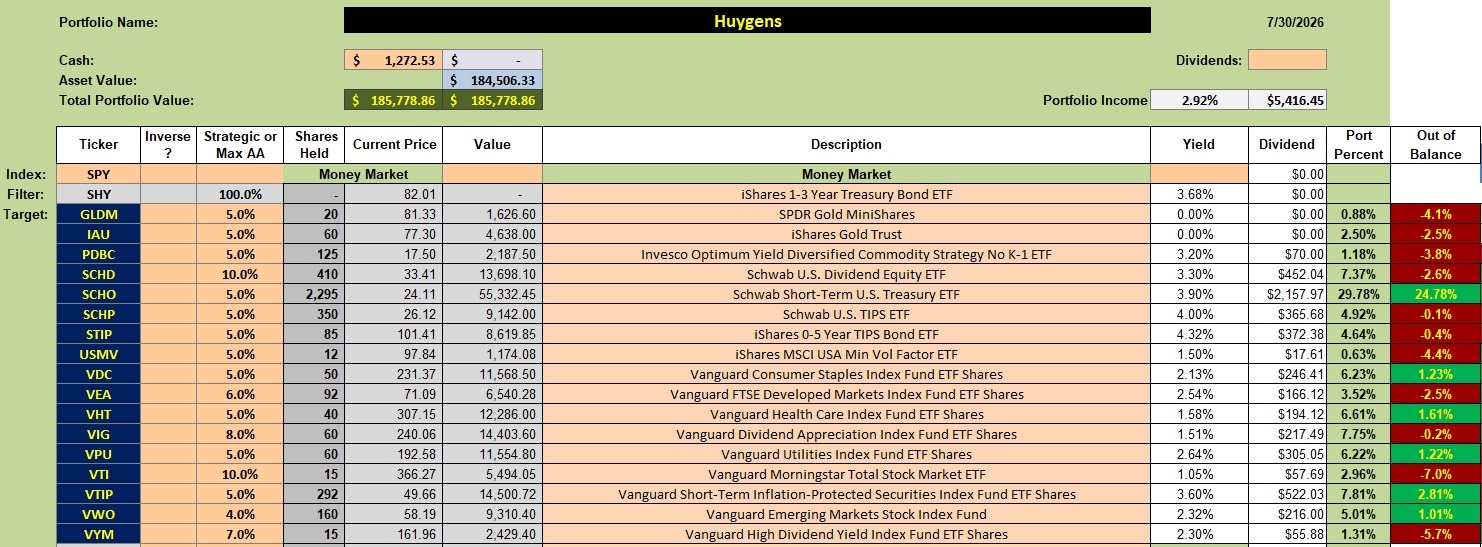Click the STIP yield 4.32%
1482x547 pixels.
(x=1199, y=334)
